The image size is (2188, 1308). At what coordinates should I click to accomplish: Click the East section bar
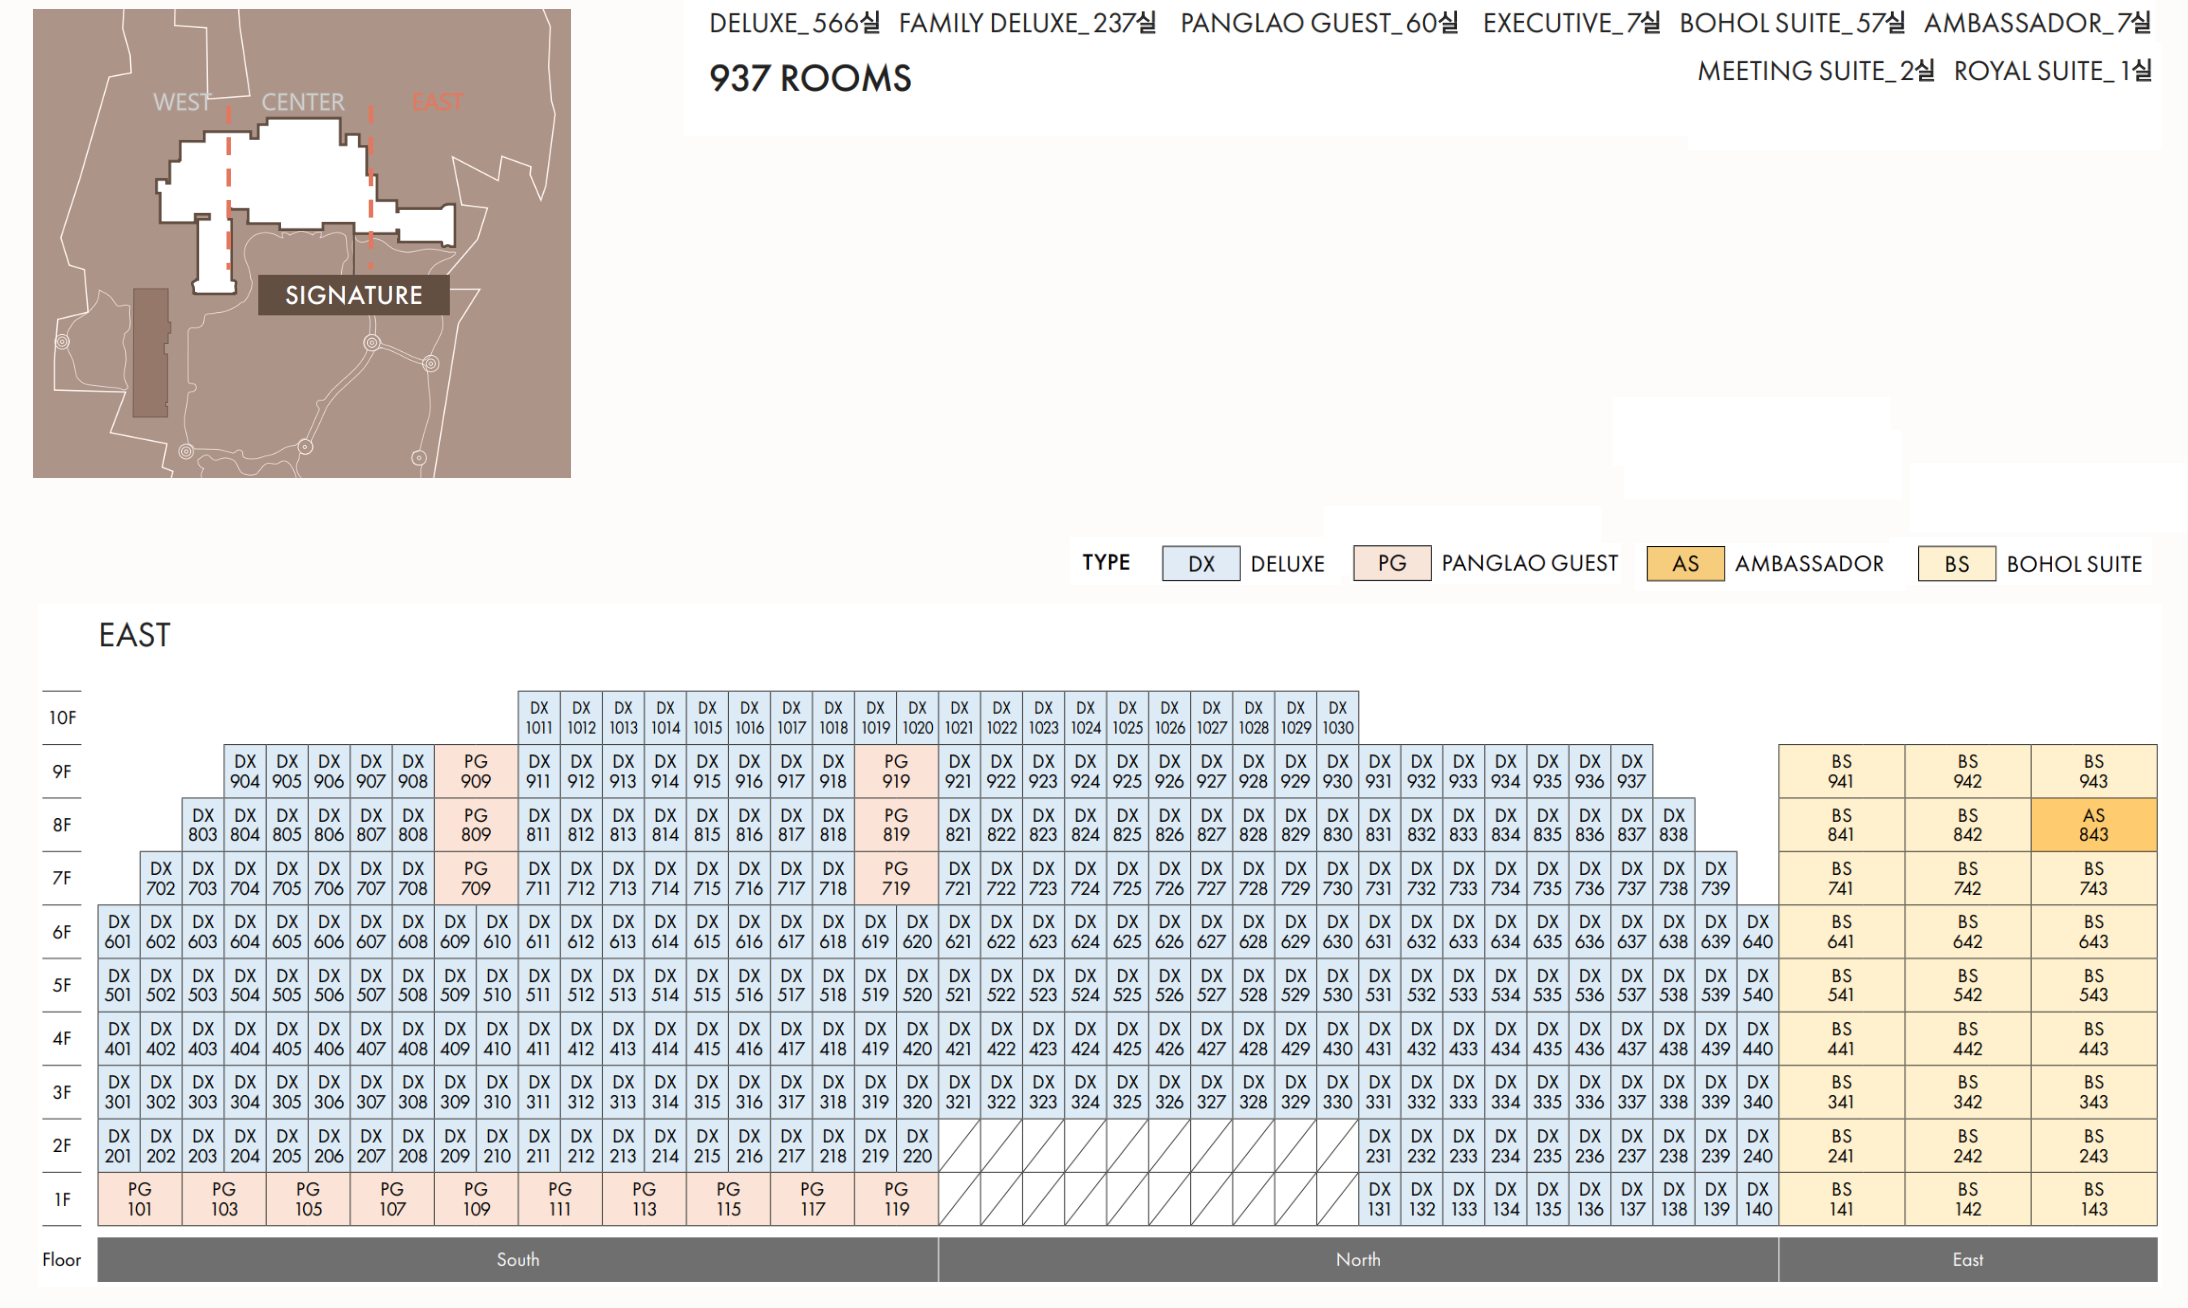point(1967,1260)
